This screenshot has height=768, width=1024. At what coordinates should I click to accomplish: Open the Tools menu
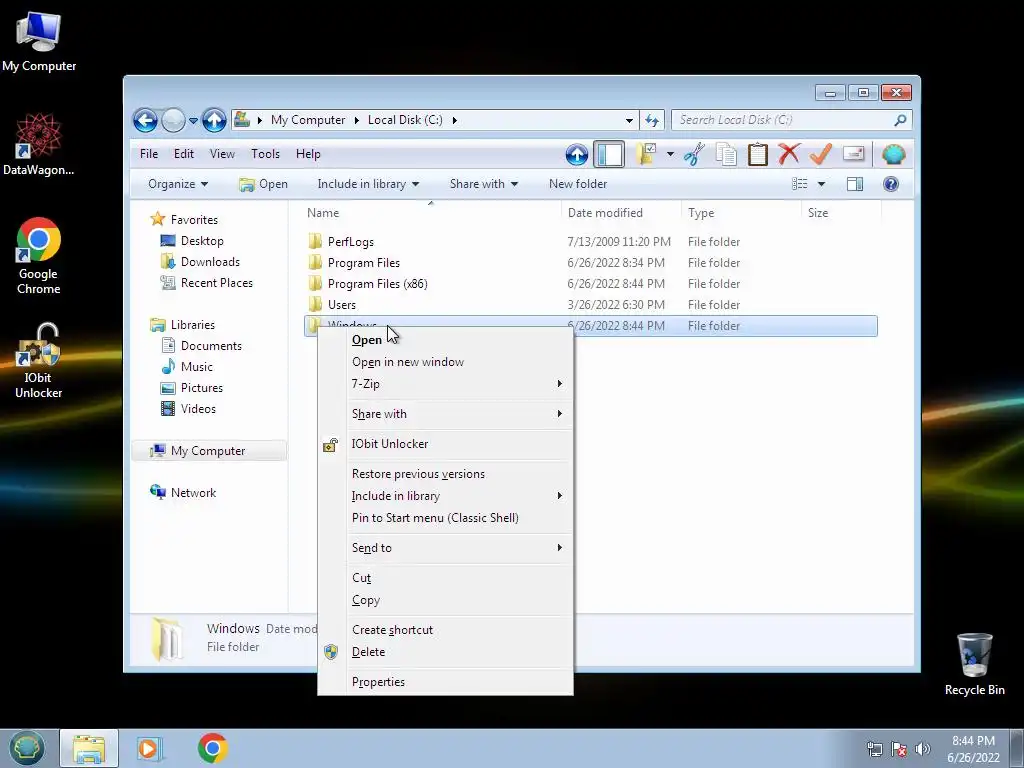pos(265,154)
